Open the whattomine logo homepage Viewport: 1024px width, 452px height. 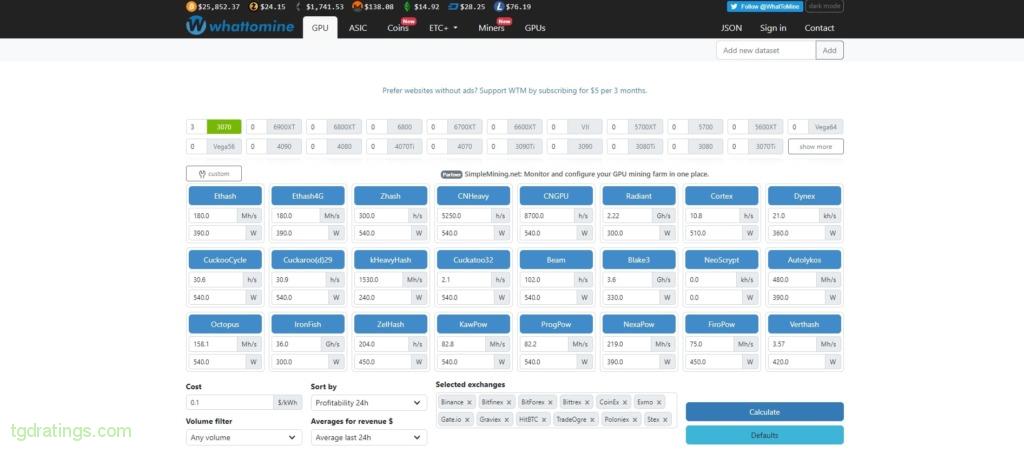click(240, 27)
